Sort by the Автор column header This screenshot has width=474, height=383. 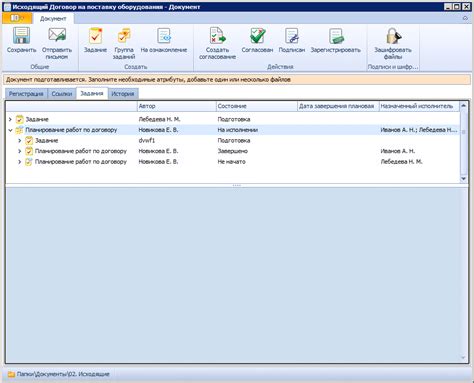[x=177, y=106]
